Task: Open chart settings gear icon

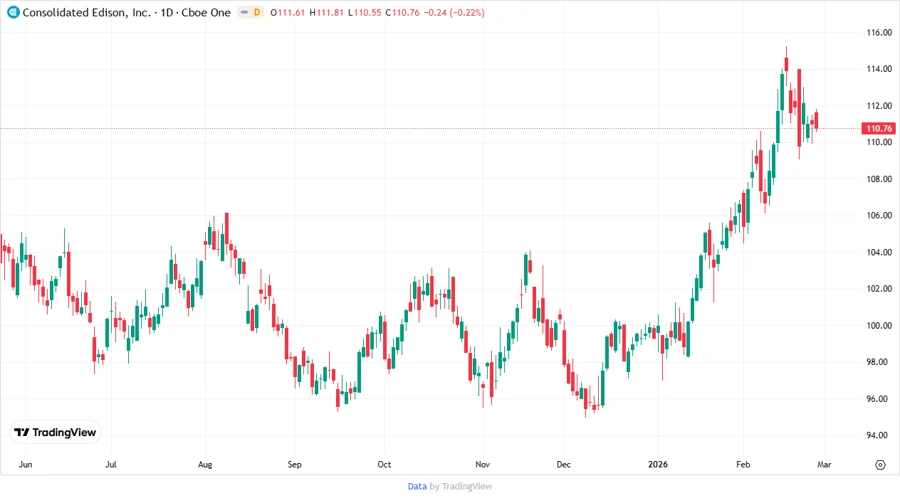Action: click(x=880, y=465)
